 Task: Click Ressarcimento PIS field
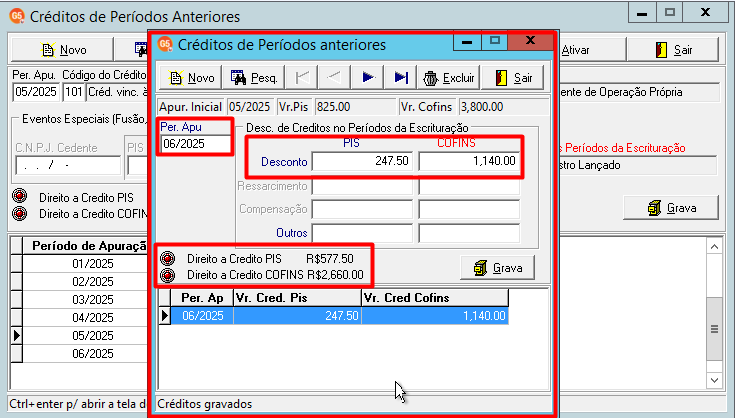[362, 187]
